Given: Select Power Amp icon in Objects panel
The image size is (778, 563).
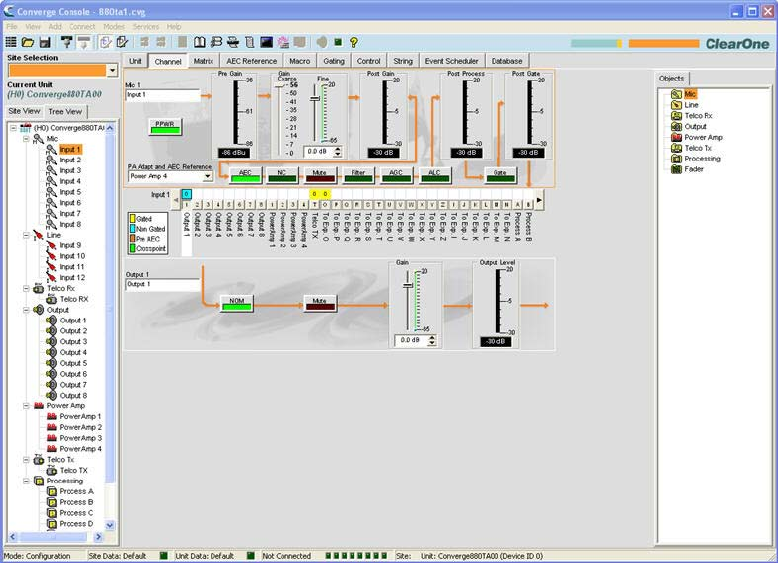Looking at the screenshot, I should pos(676,137).
